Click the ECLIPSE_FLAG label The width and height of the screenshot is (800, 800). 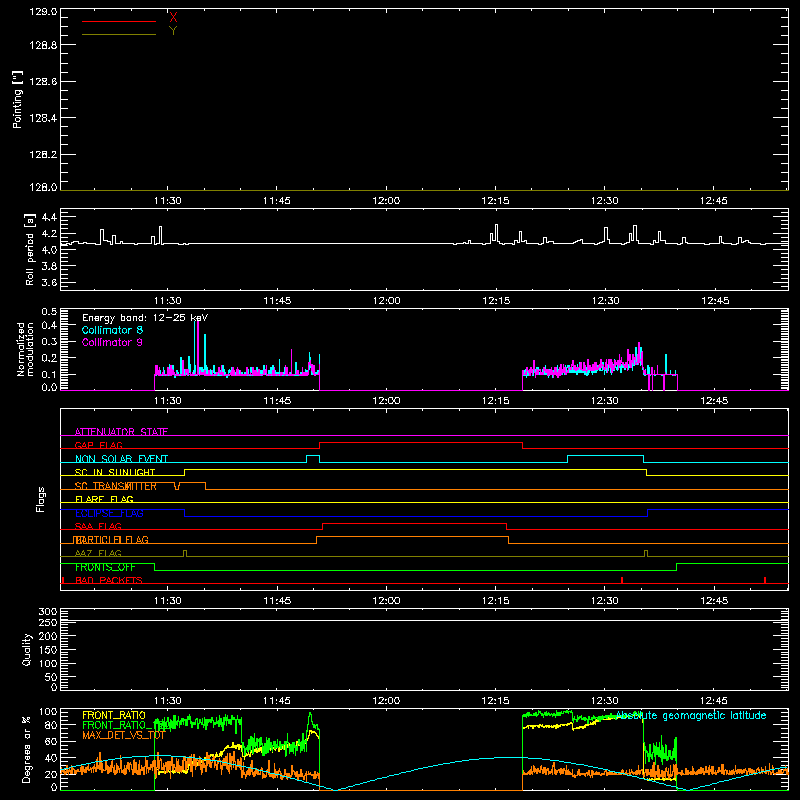coord(109,513)
